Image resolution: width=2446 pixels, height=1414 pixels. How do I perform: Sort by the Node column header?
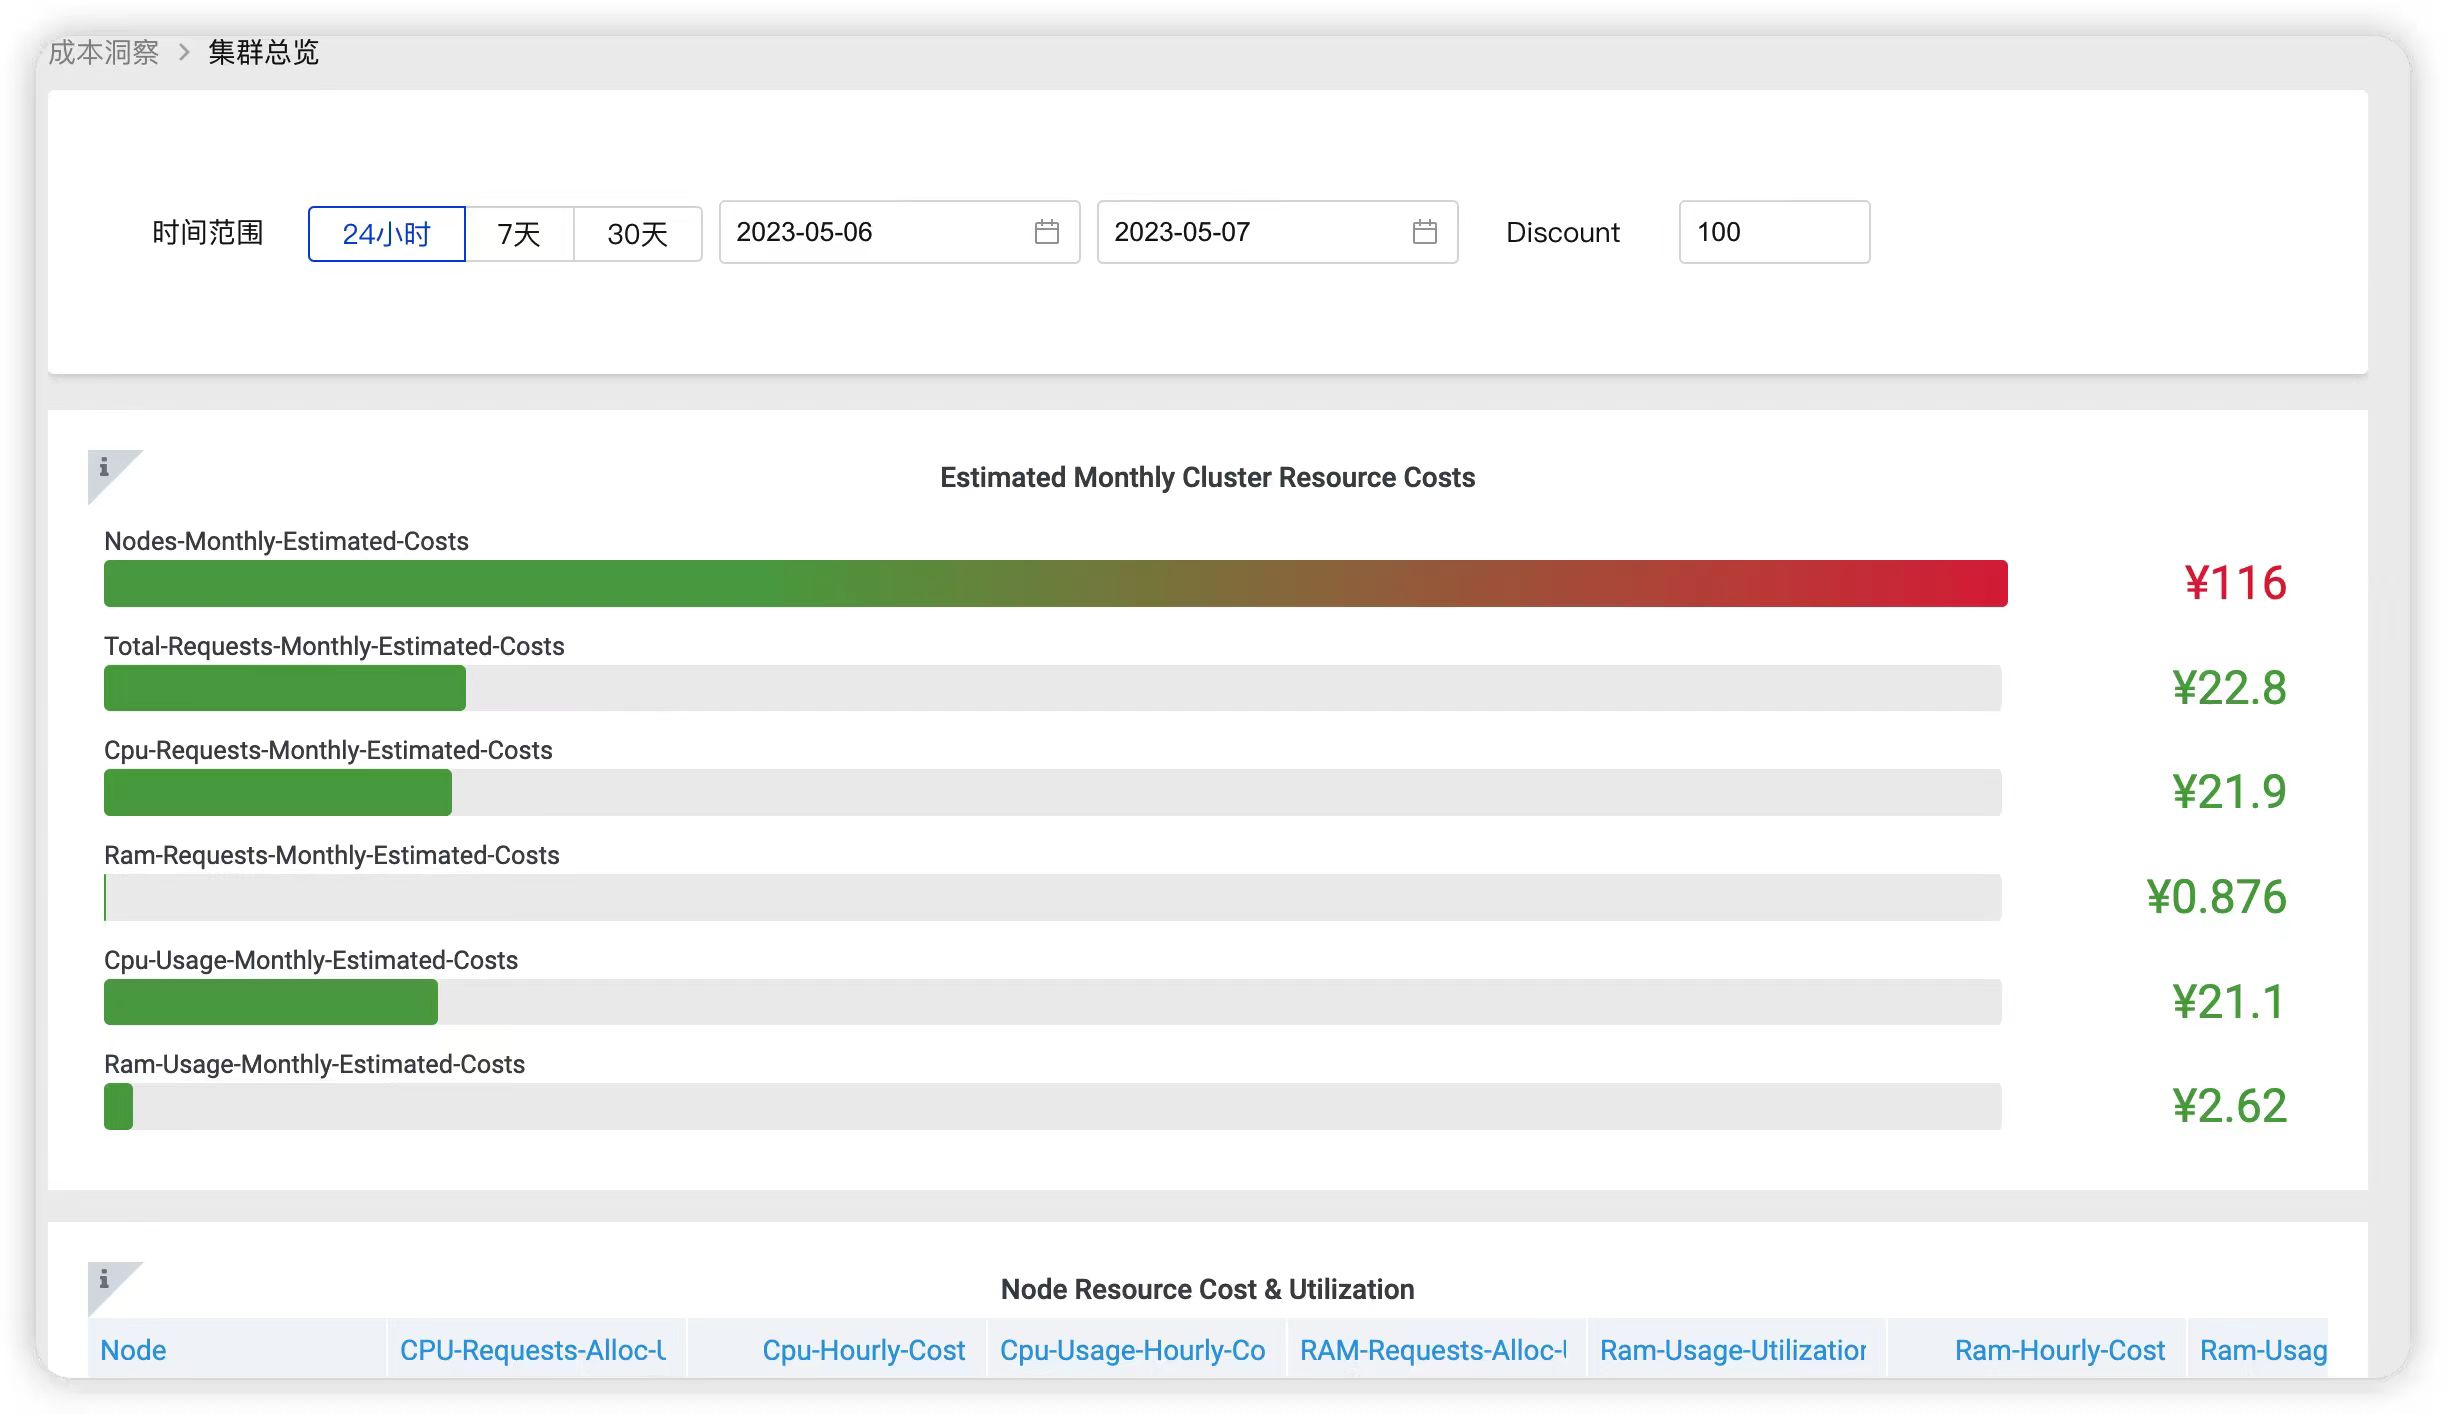pyautogui.click(x=237, y=1350)
